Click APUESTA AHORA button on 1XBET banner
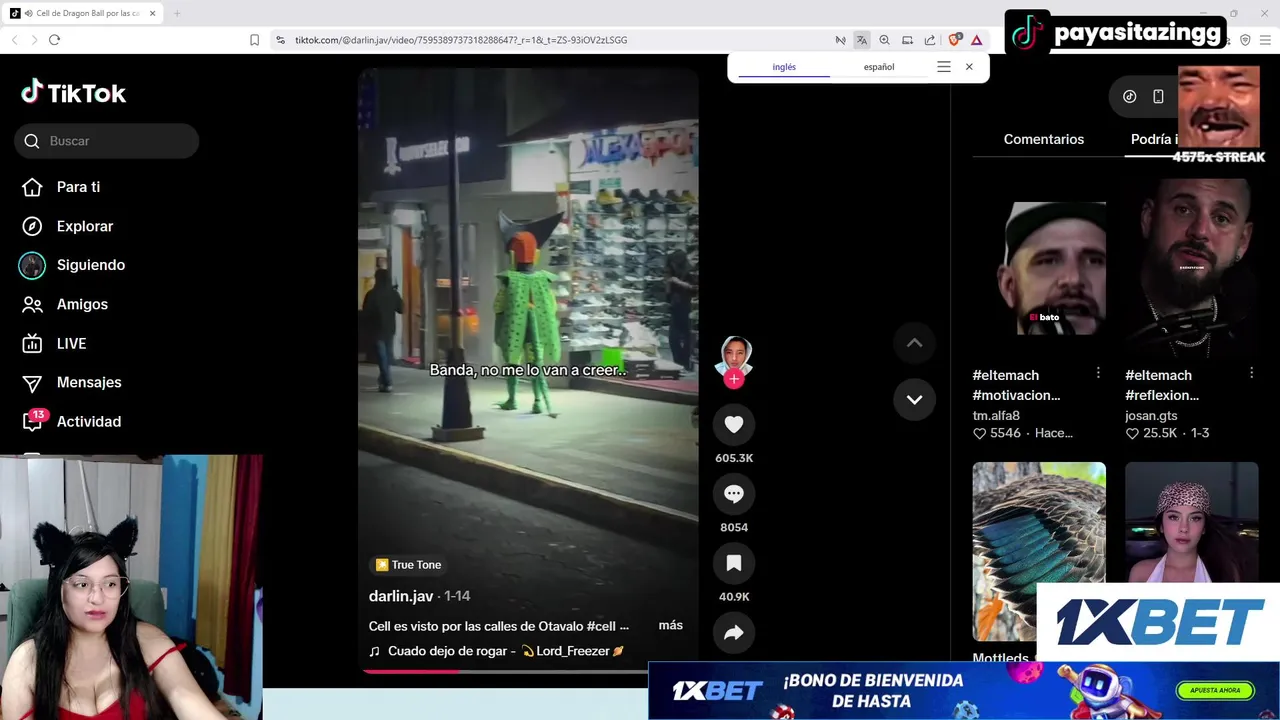Image resolution: width=1280 pixels, height=720 pixels. pos(1216,690)
